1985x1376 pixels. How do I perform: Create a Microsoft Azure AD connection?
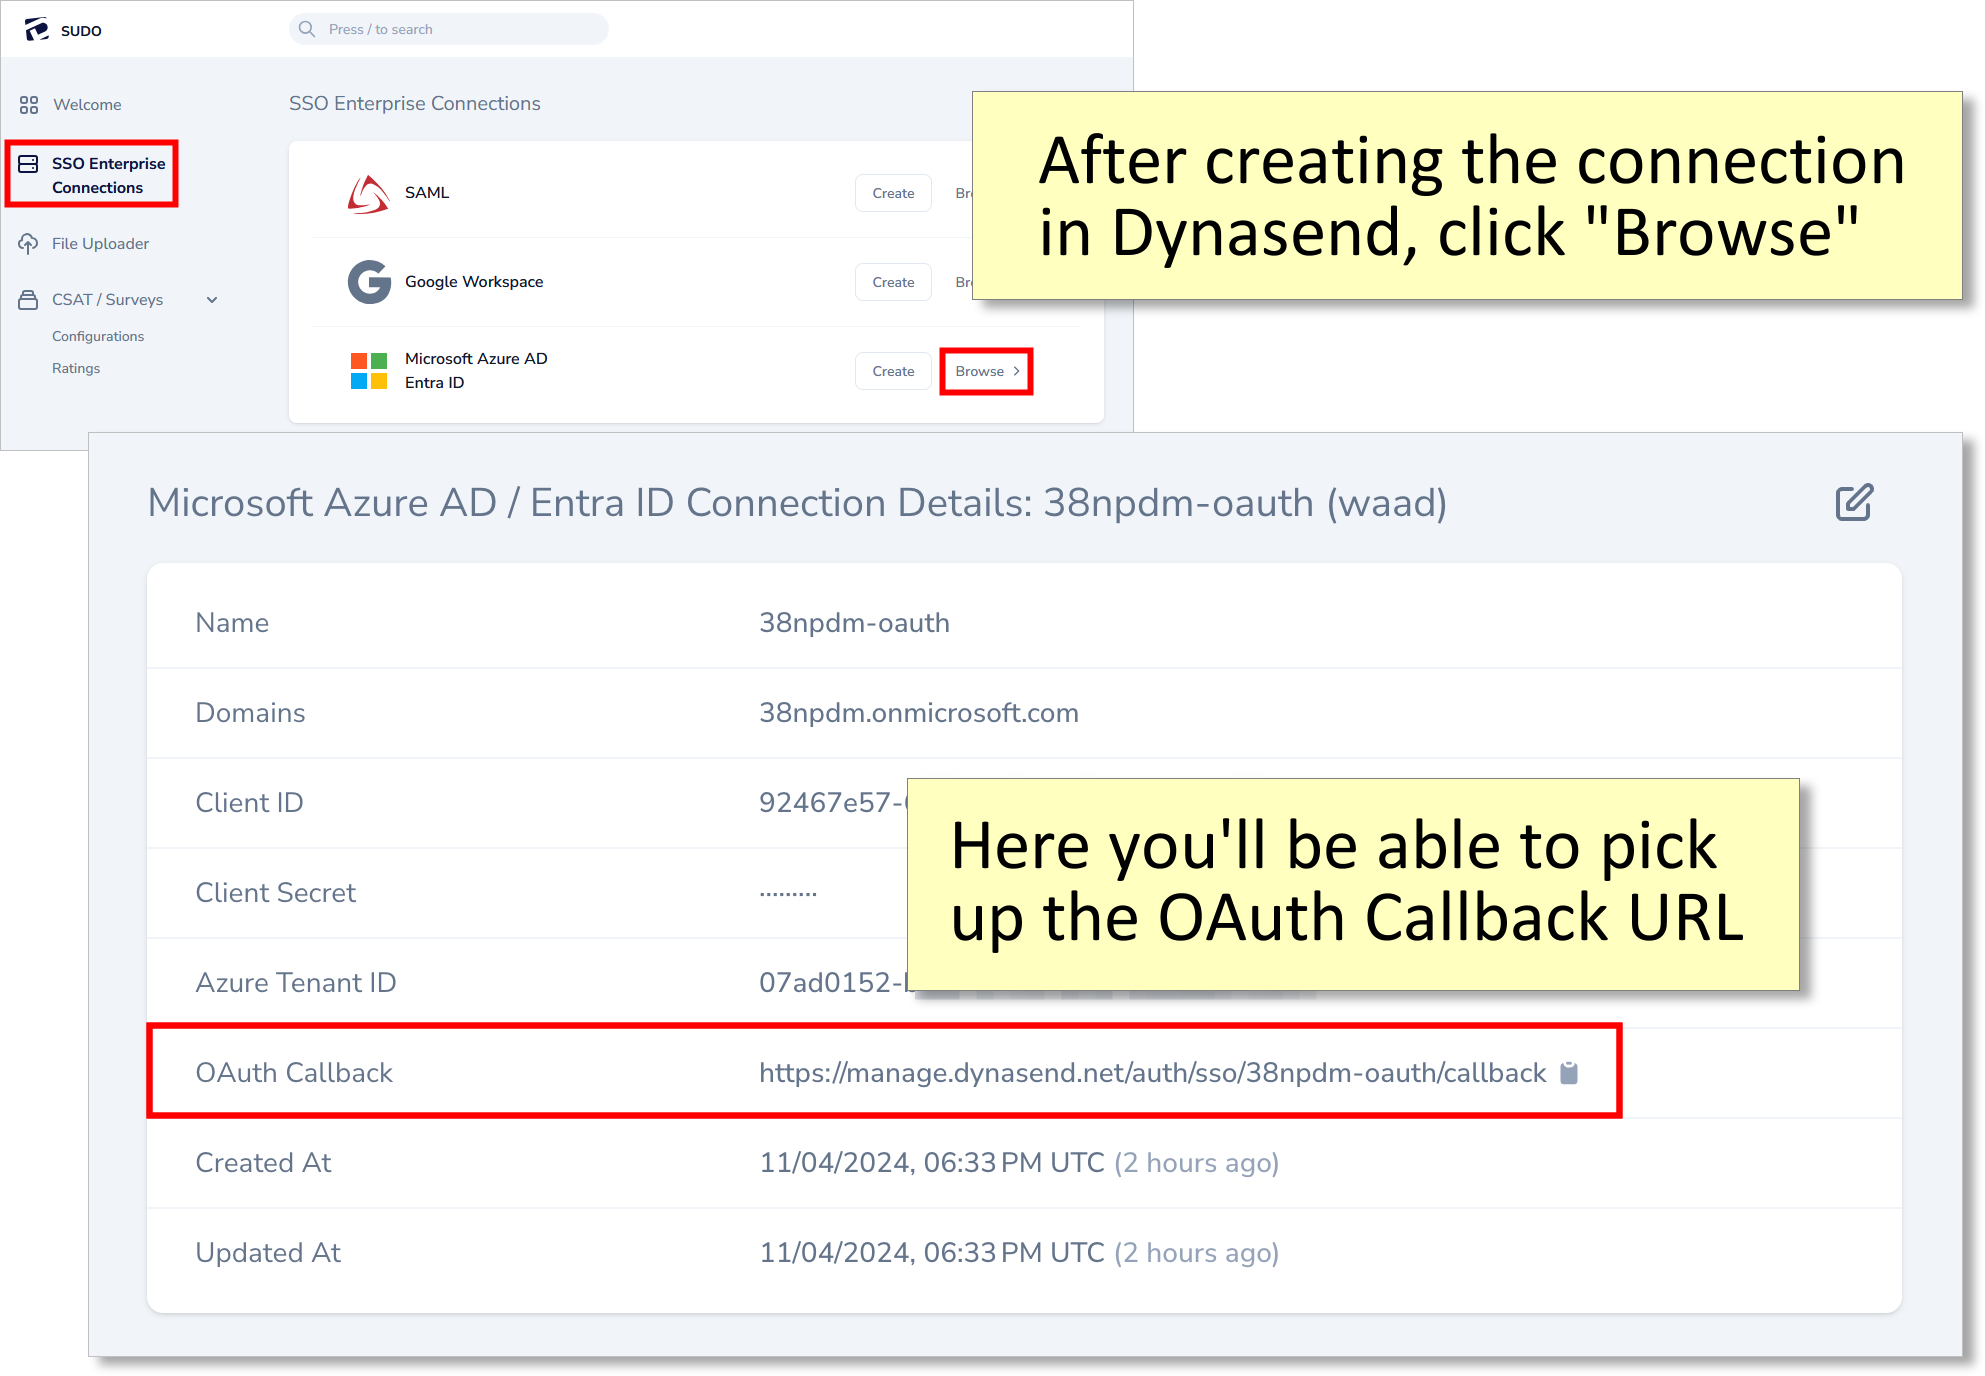[x=893, y=371]
